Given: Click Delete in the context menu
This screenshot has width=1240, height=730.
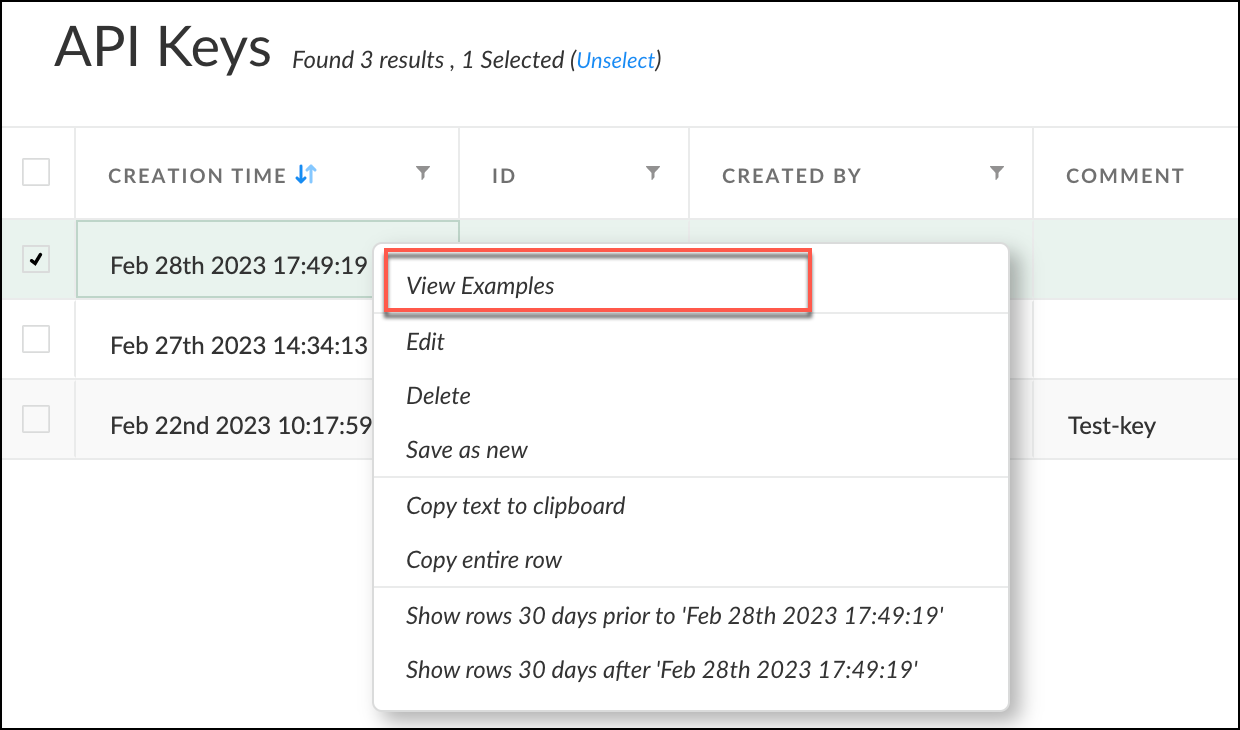Looking at the screenshot, I should (438, 396).
